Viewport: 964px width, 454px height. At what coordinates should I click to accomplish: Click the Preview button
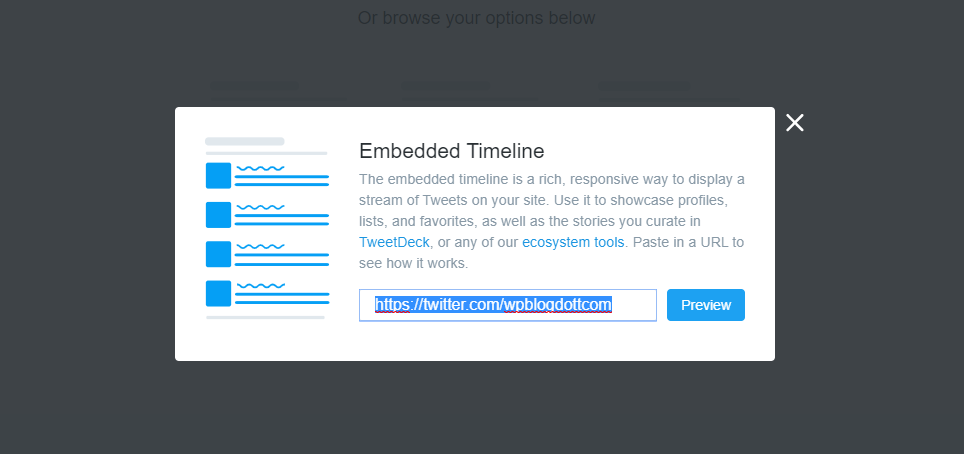(x=706, y=305)
